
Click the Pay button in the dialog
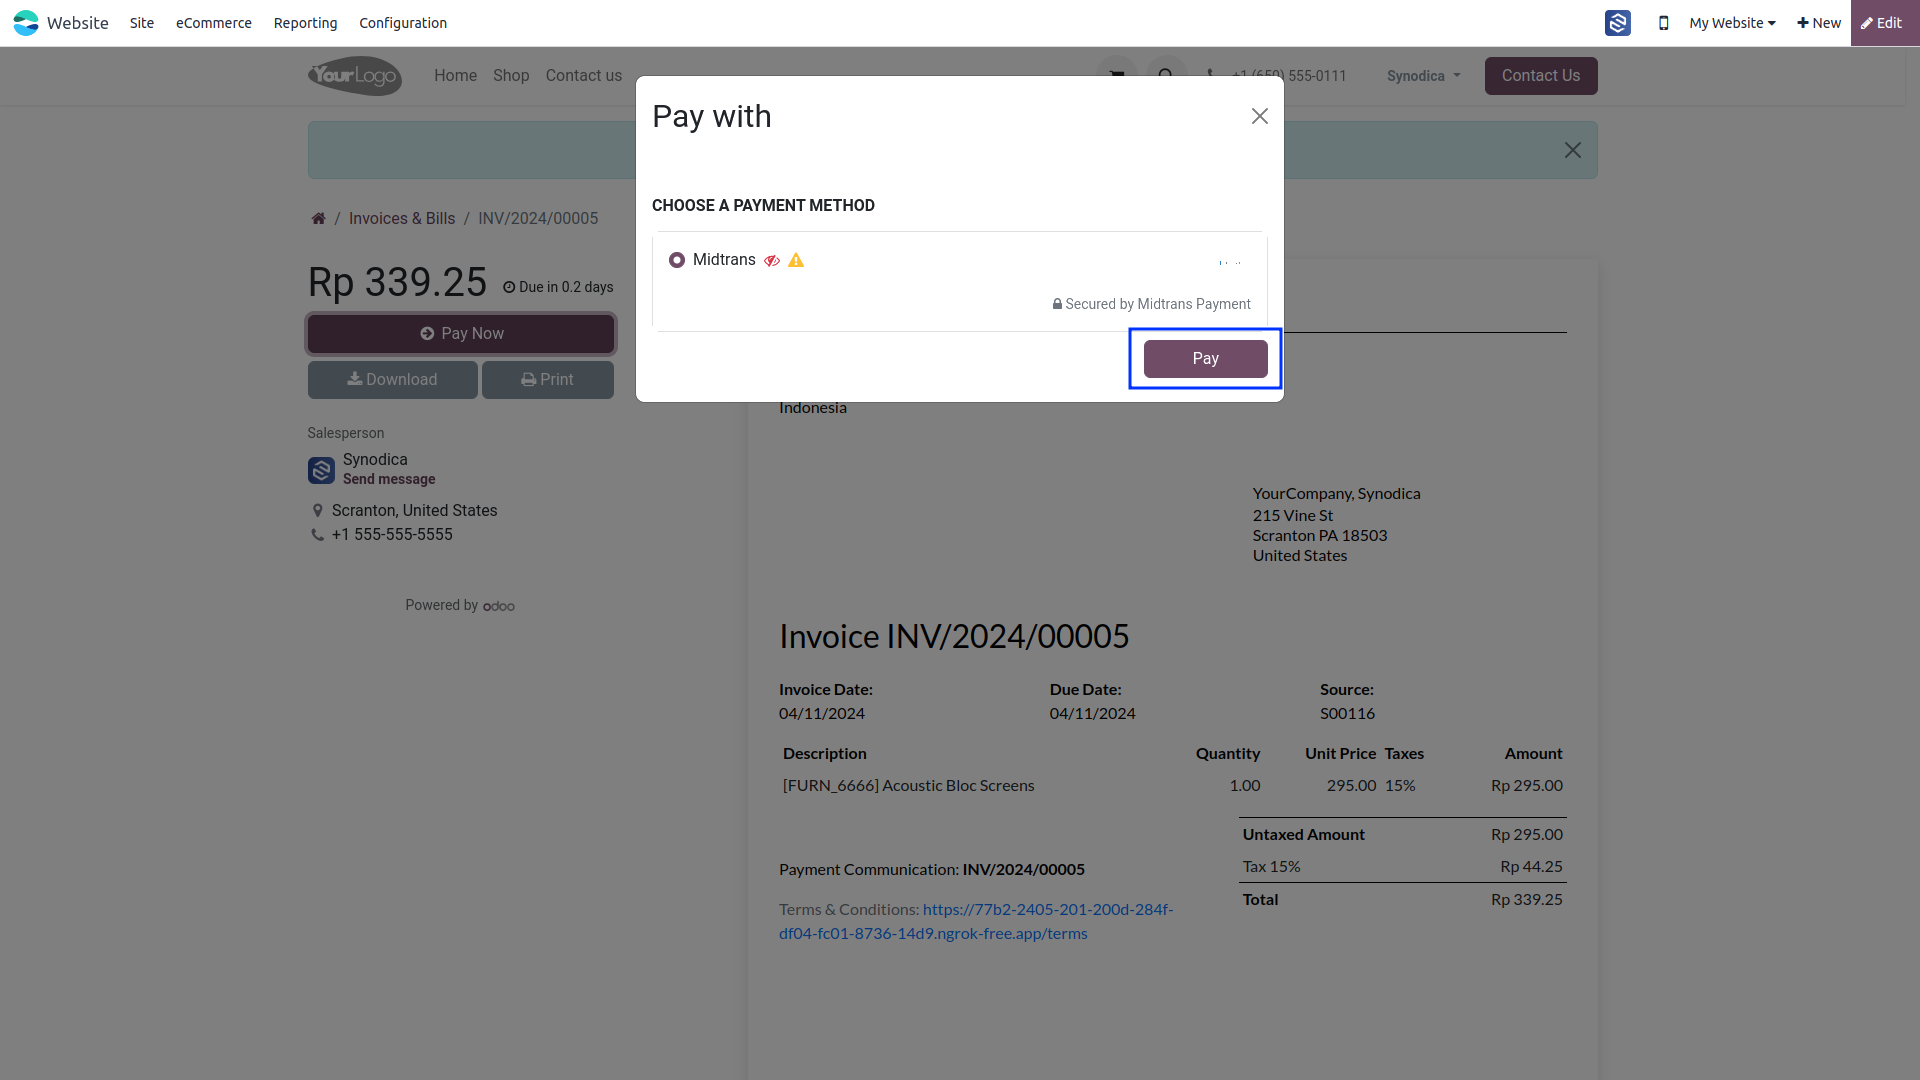[1205, 359]
